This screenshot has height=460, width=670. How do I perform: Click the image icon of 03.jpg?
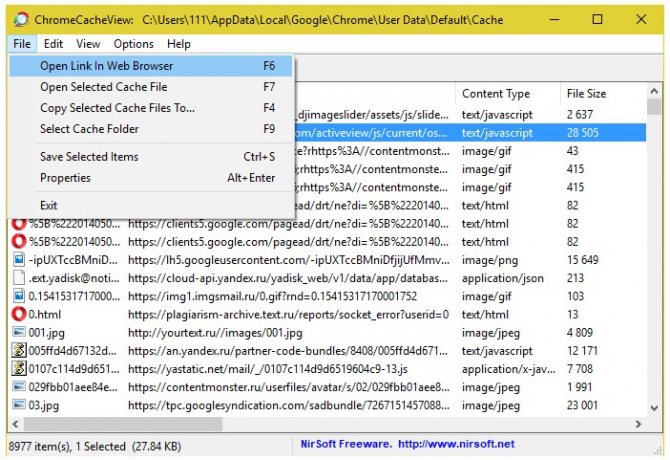(18, 404)
